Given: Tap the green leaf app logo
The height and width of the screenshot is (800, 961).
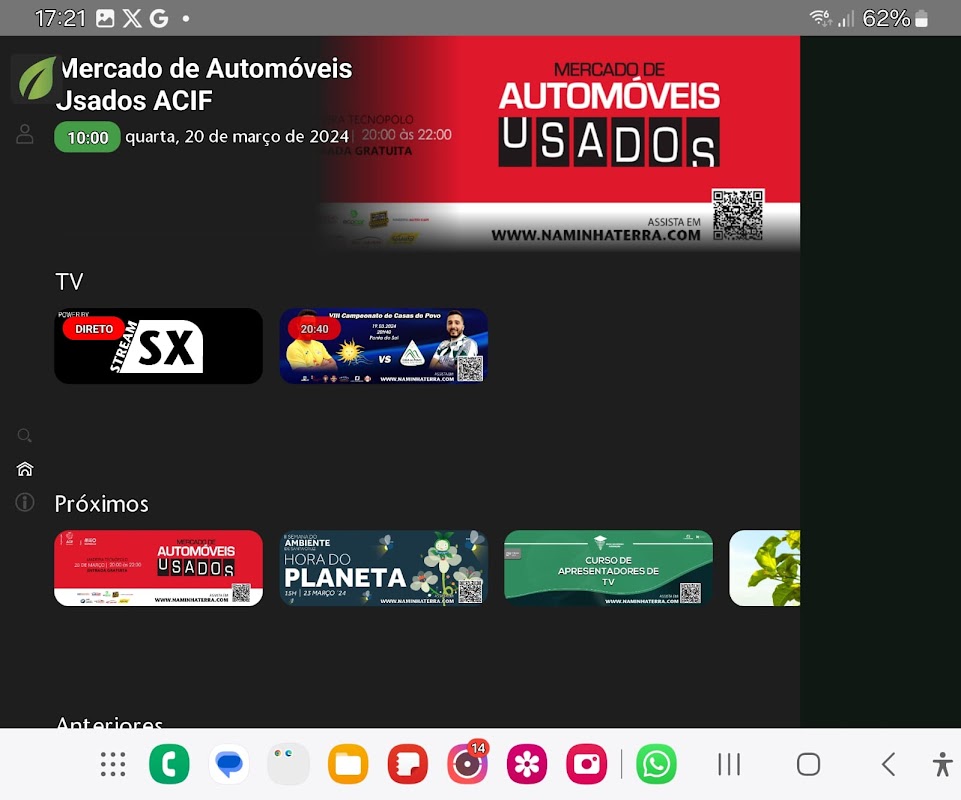Looking at the screenshot, I should (36, 78).
